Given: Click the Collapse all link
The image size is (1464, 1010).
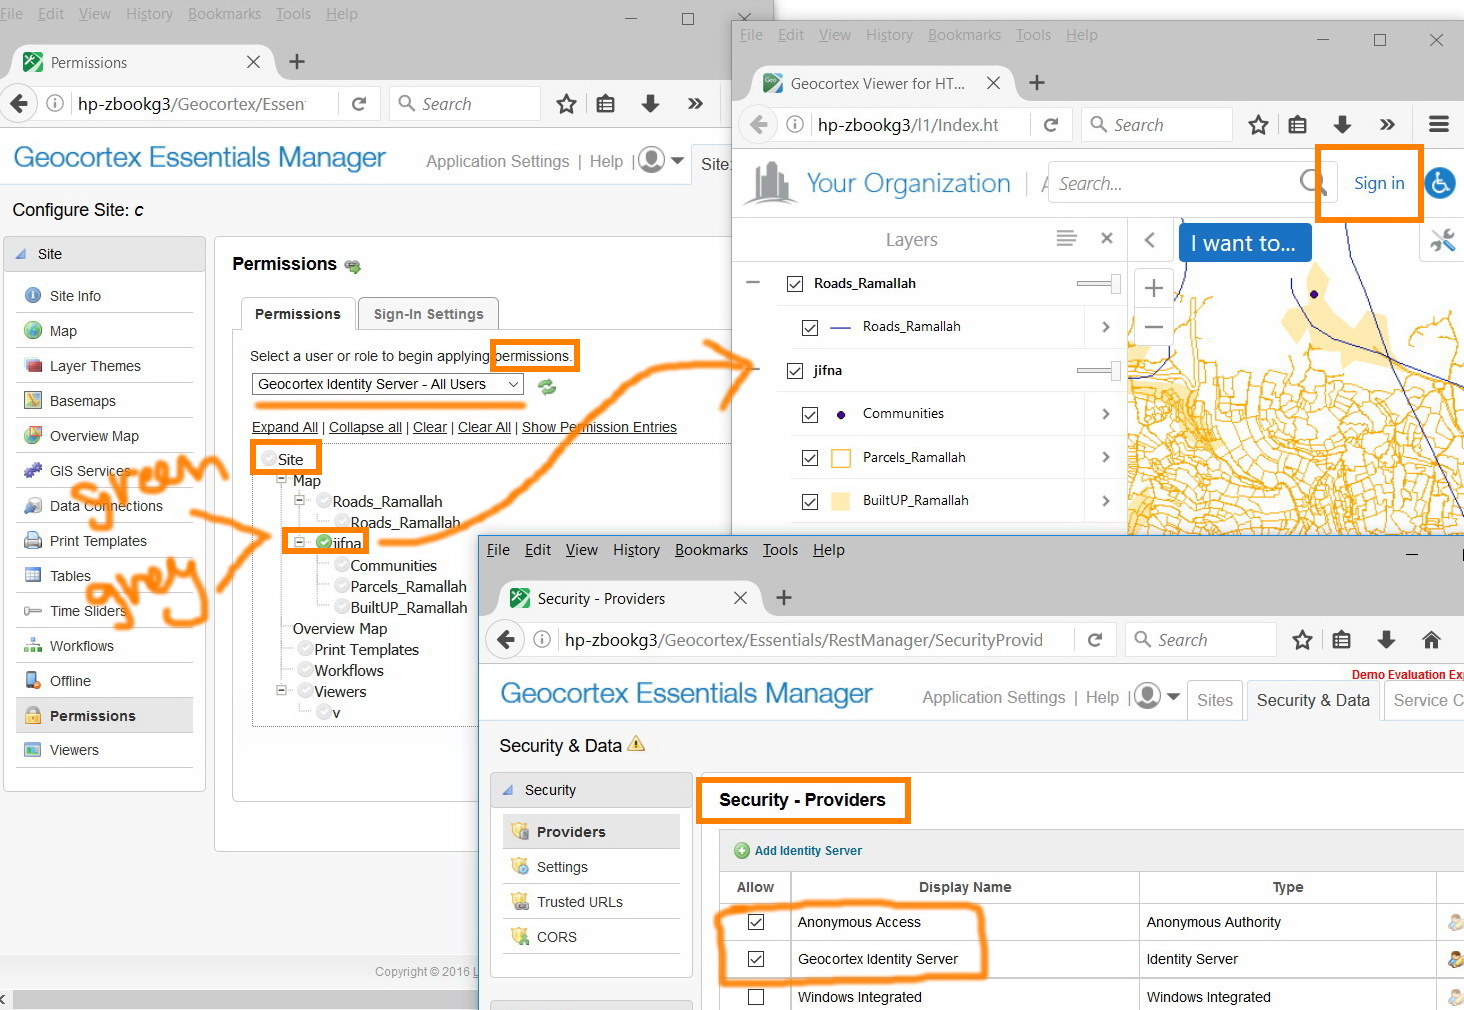Looking at the screenshot, I should click(x=365, y=427).
